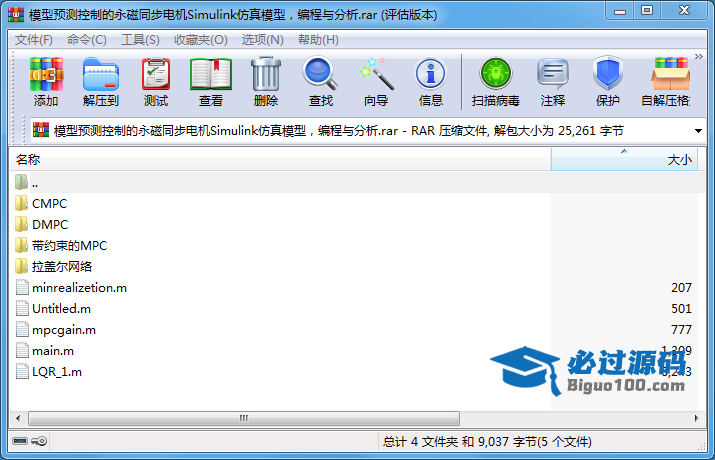
Task: Click the scroll-right arrow
Action: [696, 418]
